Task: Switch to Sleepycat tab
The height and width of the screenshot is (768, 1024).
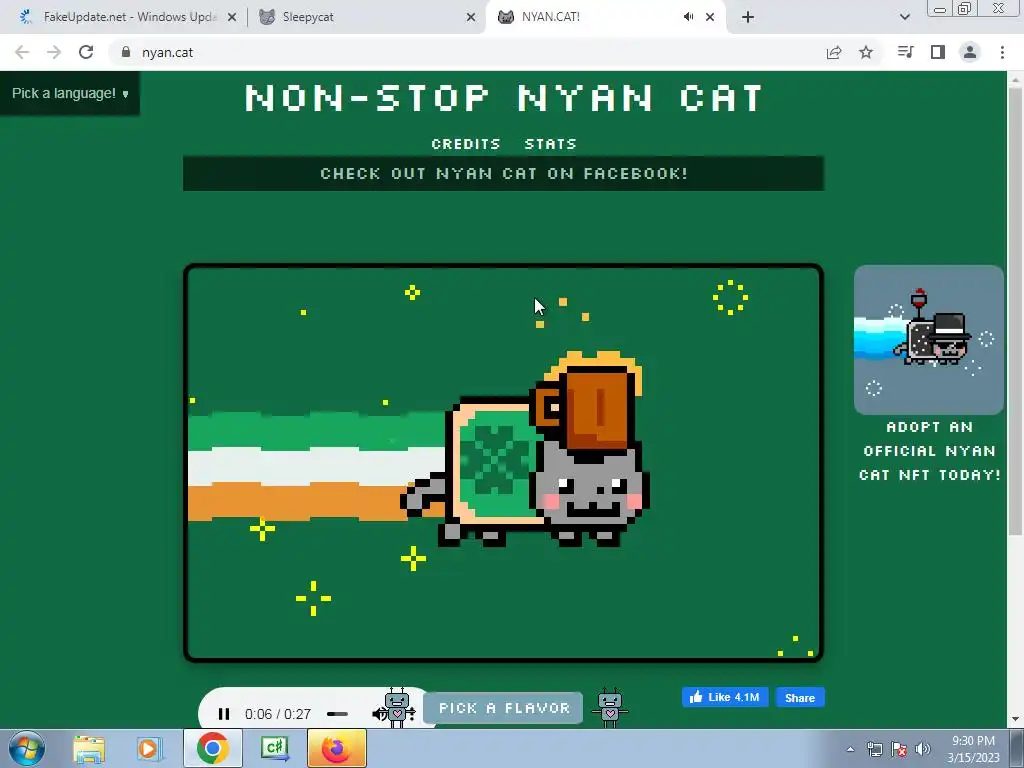Action: pyautogui.click(x=366, y=17)
